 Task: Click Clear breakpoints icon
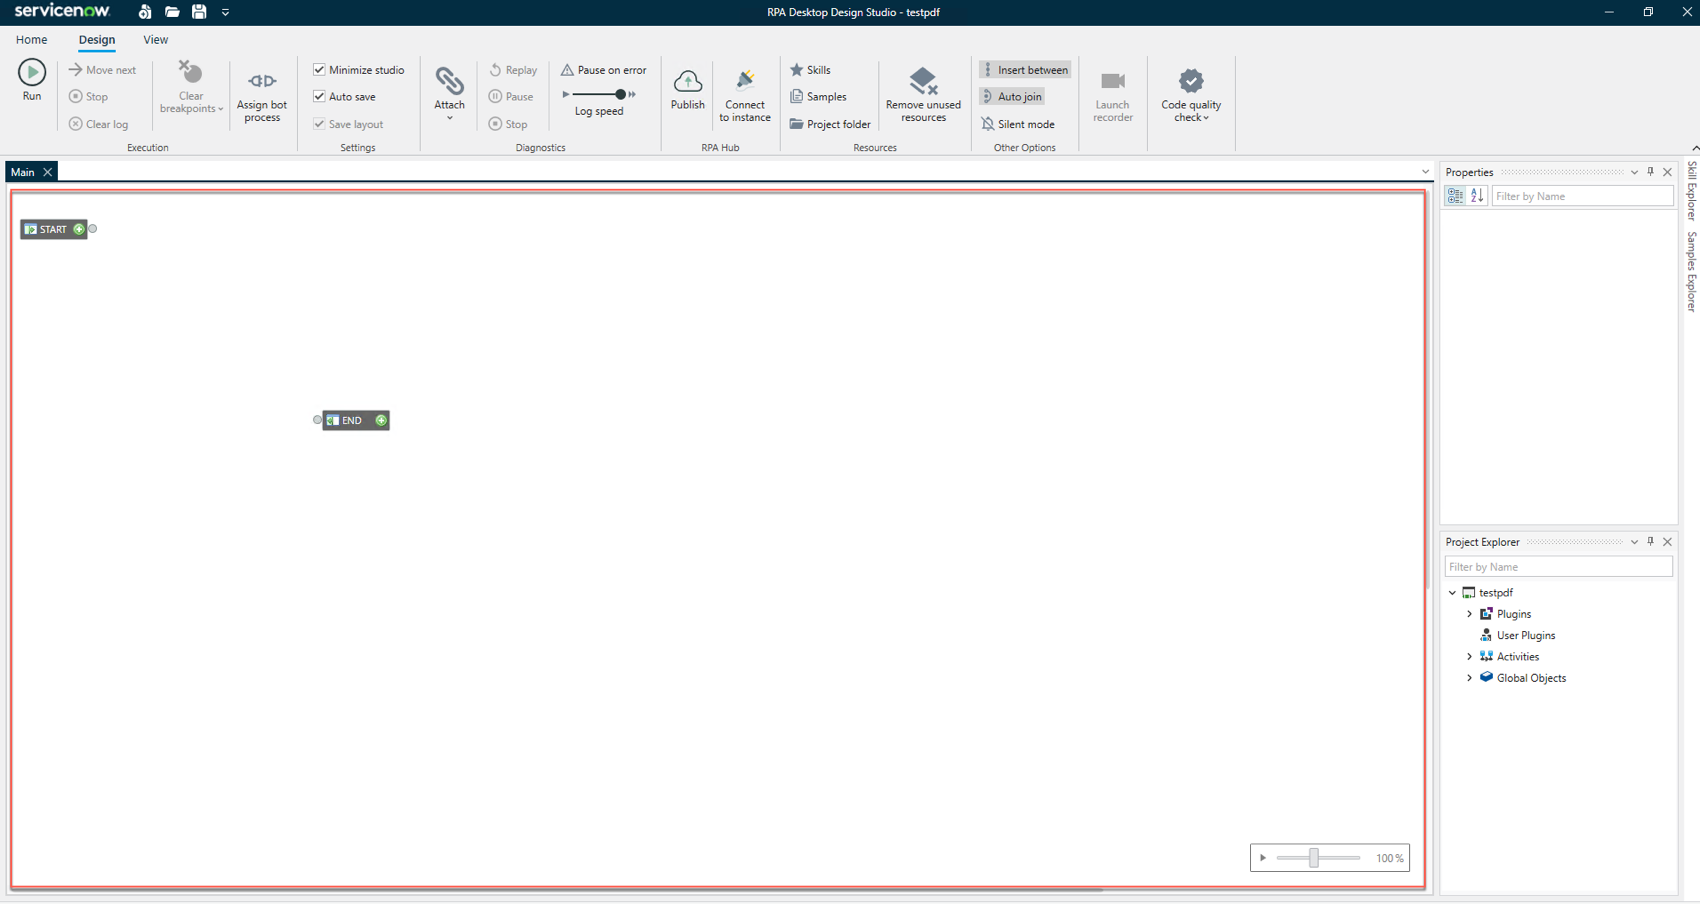click(x=190, y=72)
